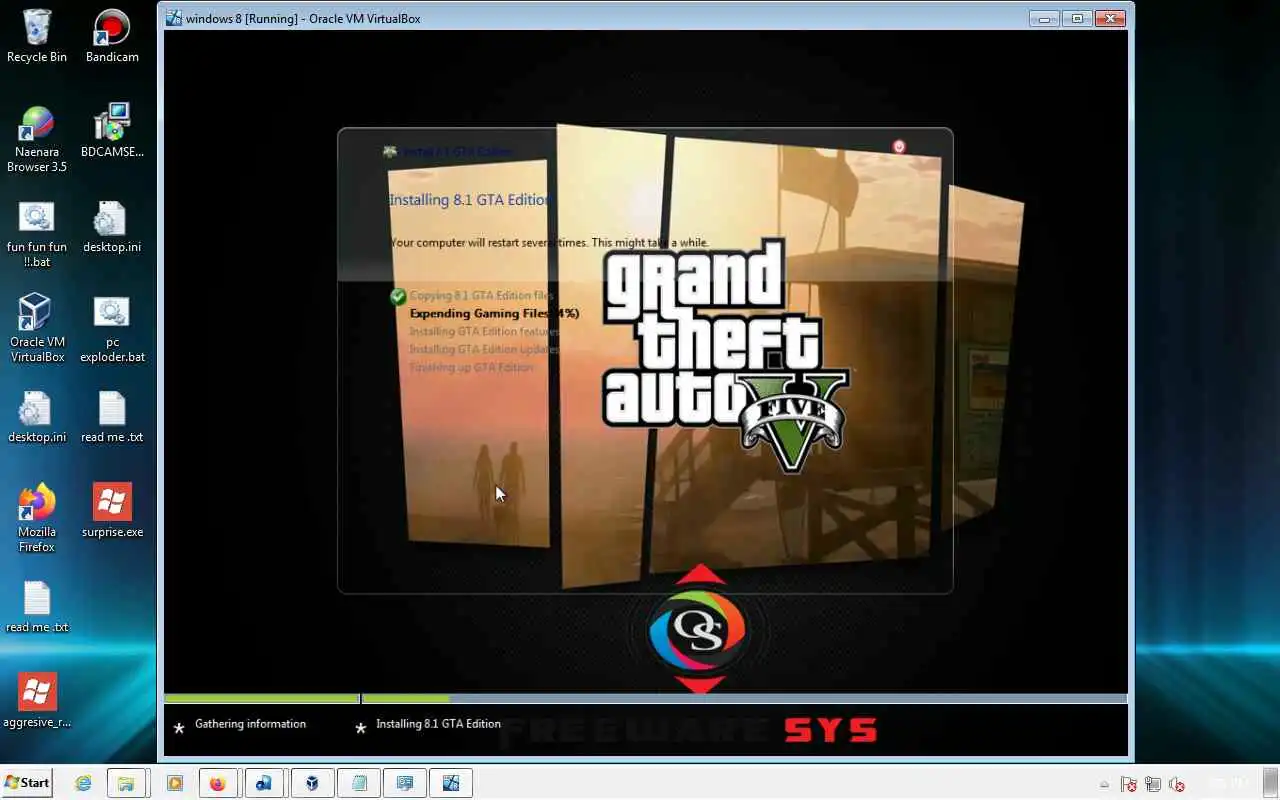Select desktop.ini below the Oracle VM VirtualBox shortcut
This screenshot has width=1280, height=800.
click(37, 416)
